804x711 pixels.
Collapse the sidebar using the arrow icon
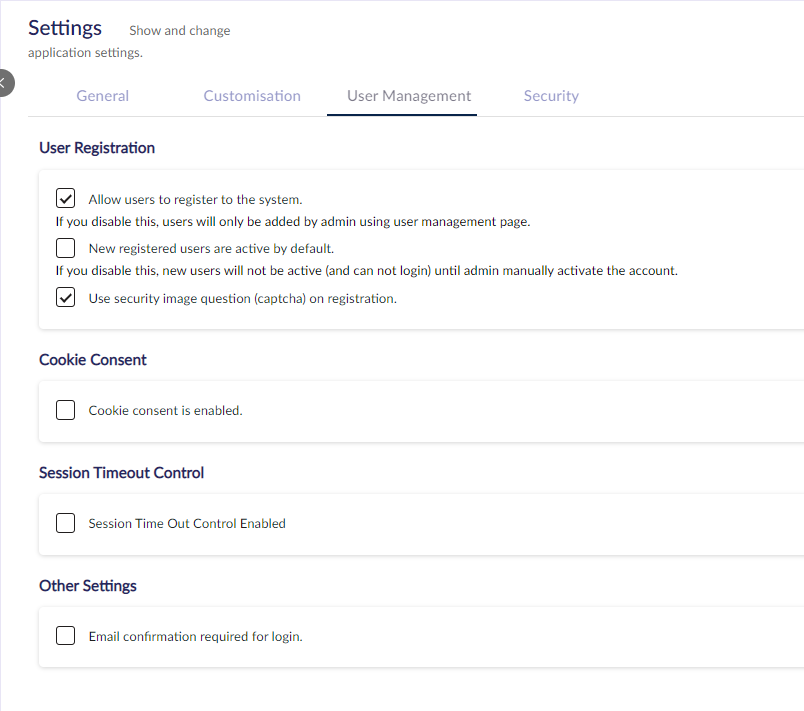point(4,83)
